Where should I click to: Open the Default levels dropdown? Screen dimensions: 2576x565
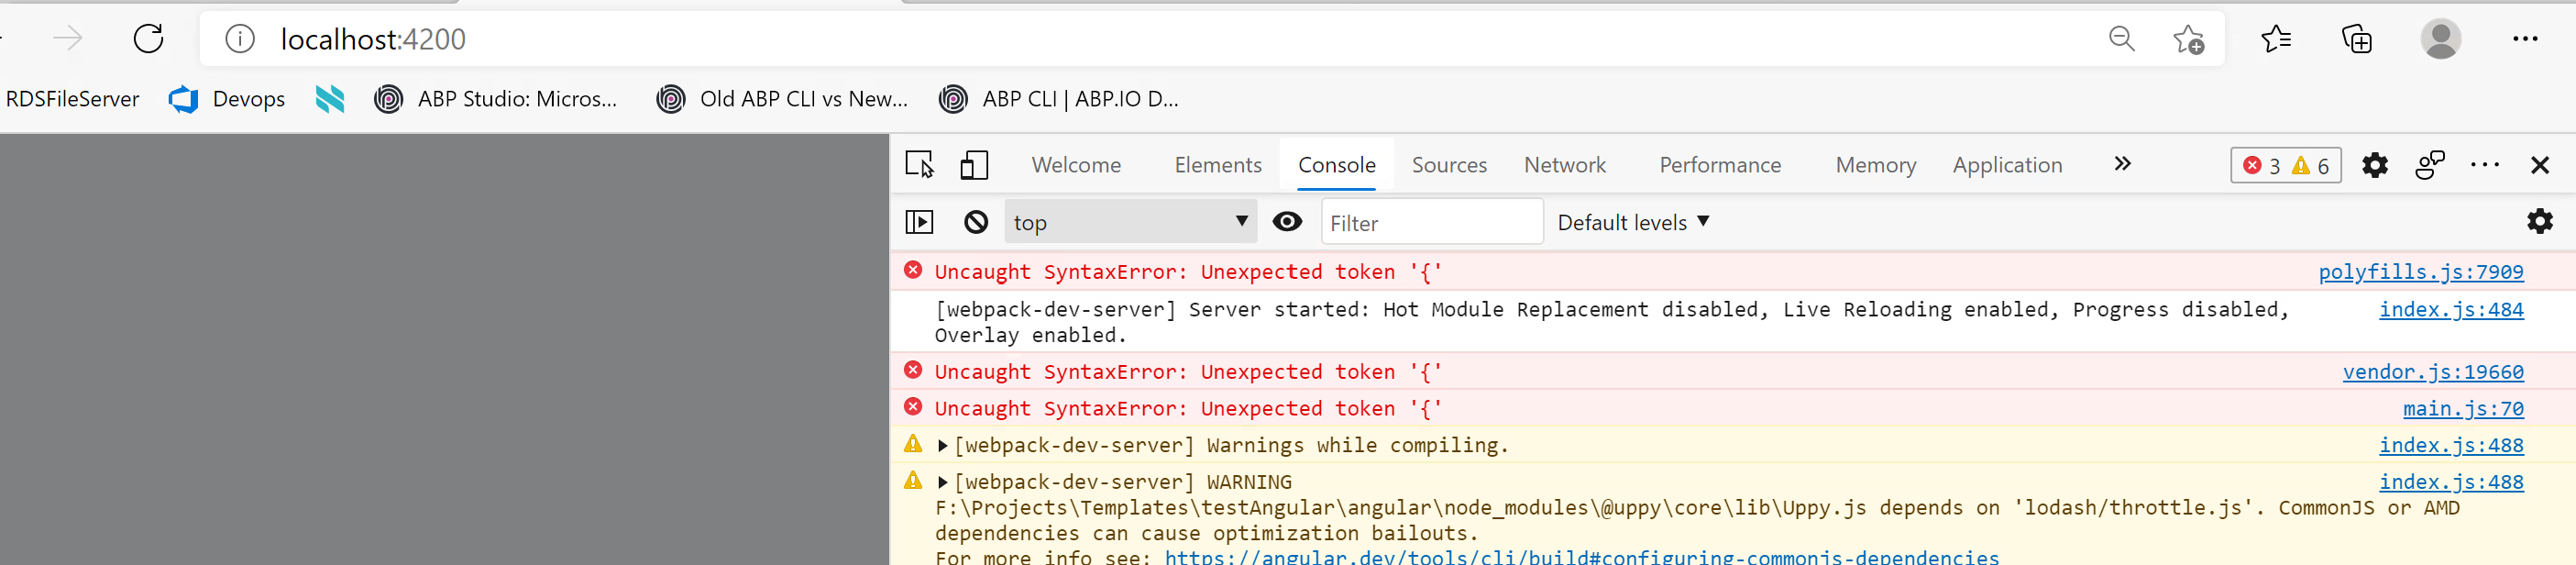coord(1632,222)
